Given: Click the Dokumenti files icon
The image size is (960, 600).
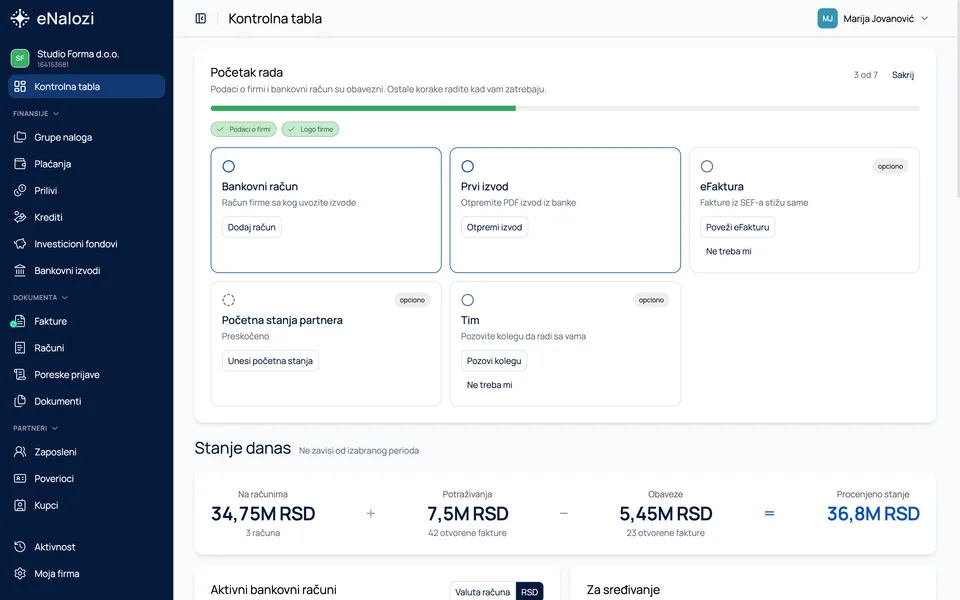Looking at the screenshot, I should click(20, 401).
